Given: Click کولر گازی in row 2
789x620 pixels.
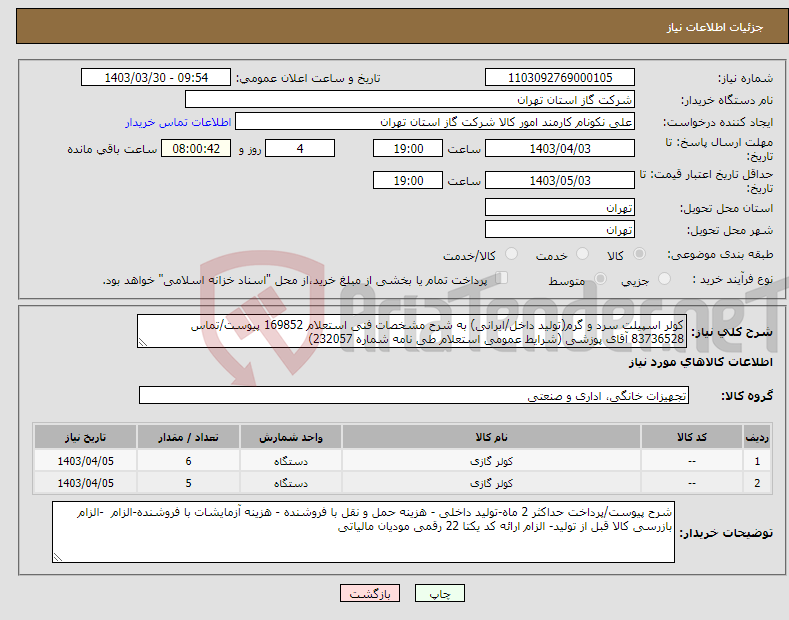Looking at the screenshot, I should (491, 483).
